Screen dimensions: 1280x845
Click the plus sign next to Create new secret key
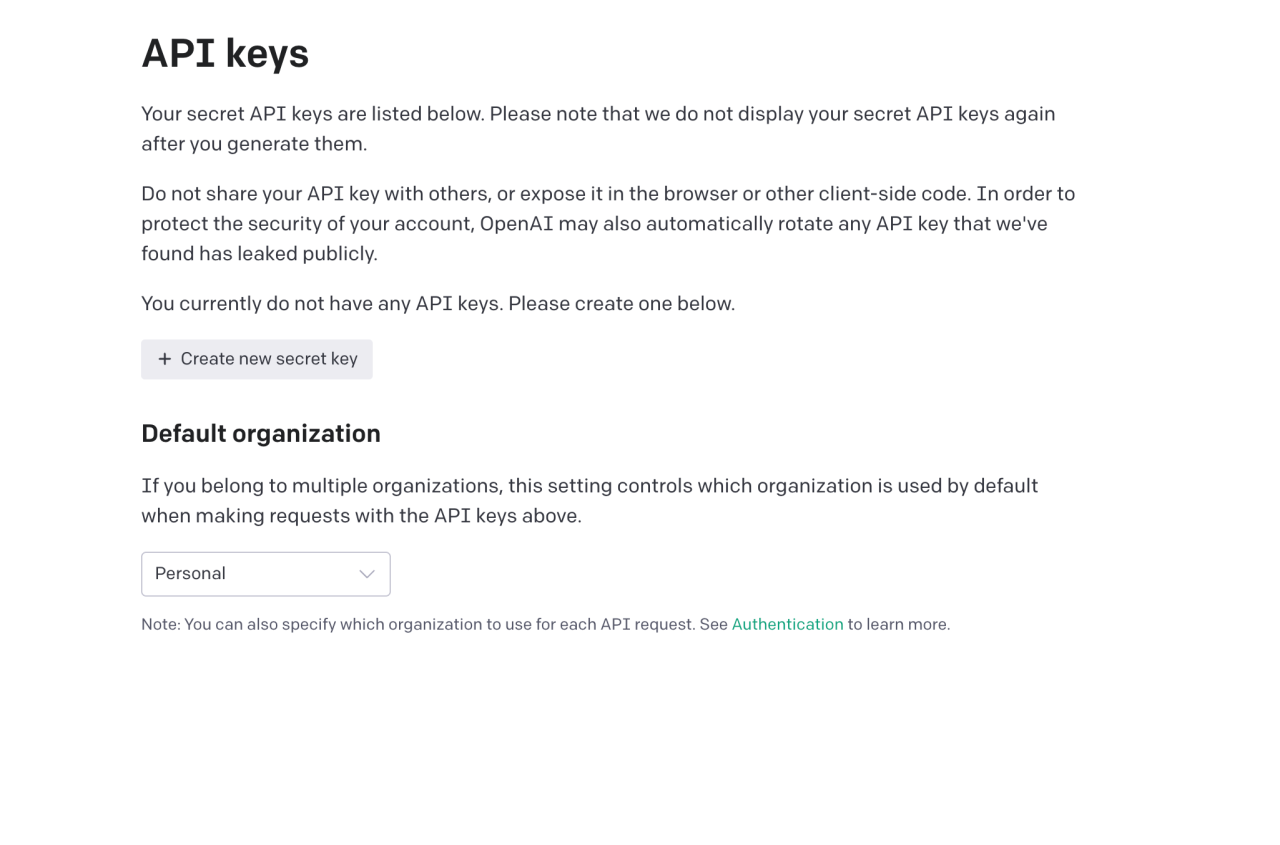coord(166,359)
